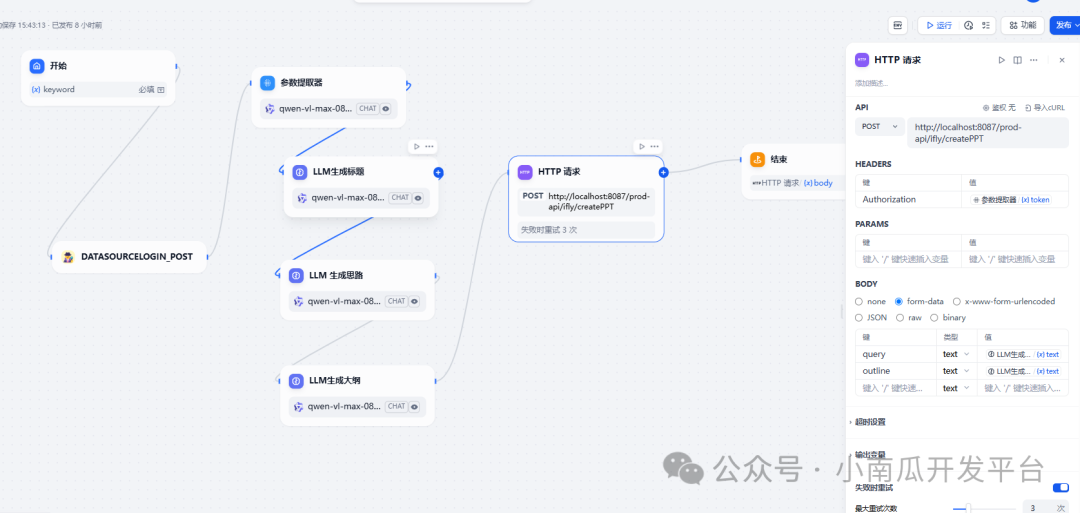Click 导入 cURL import link
This screenshot has width=1080, height=513.
[x=1046, y=107]
